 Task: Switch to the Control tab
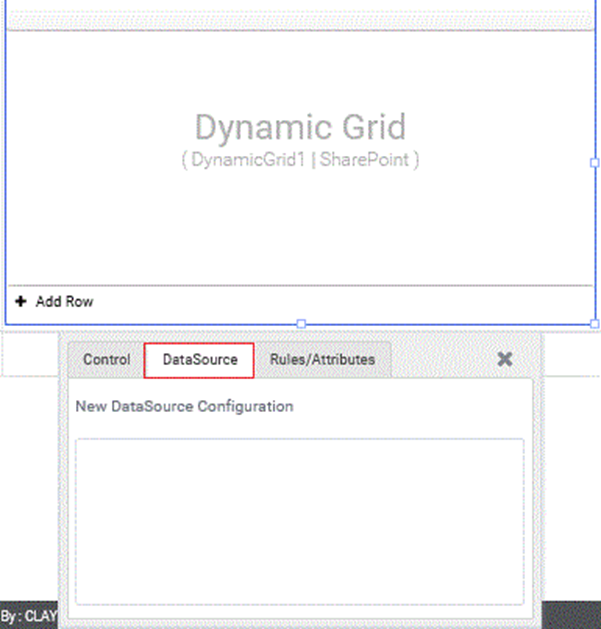tap(106, 360)
